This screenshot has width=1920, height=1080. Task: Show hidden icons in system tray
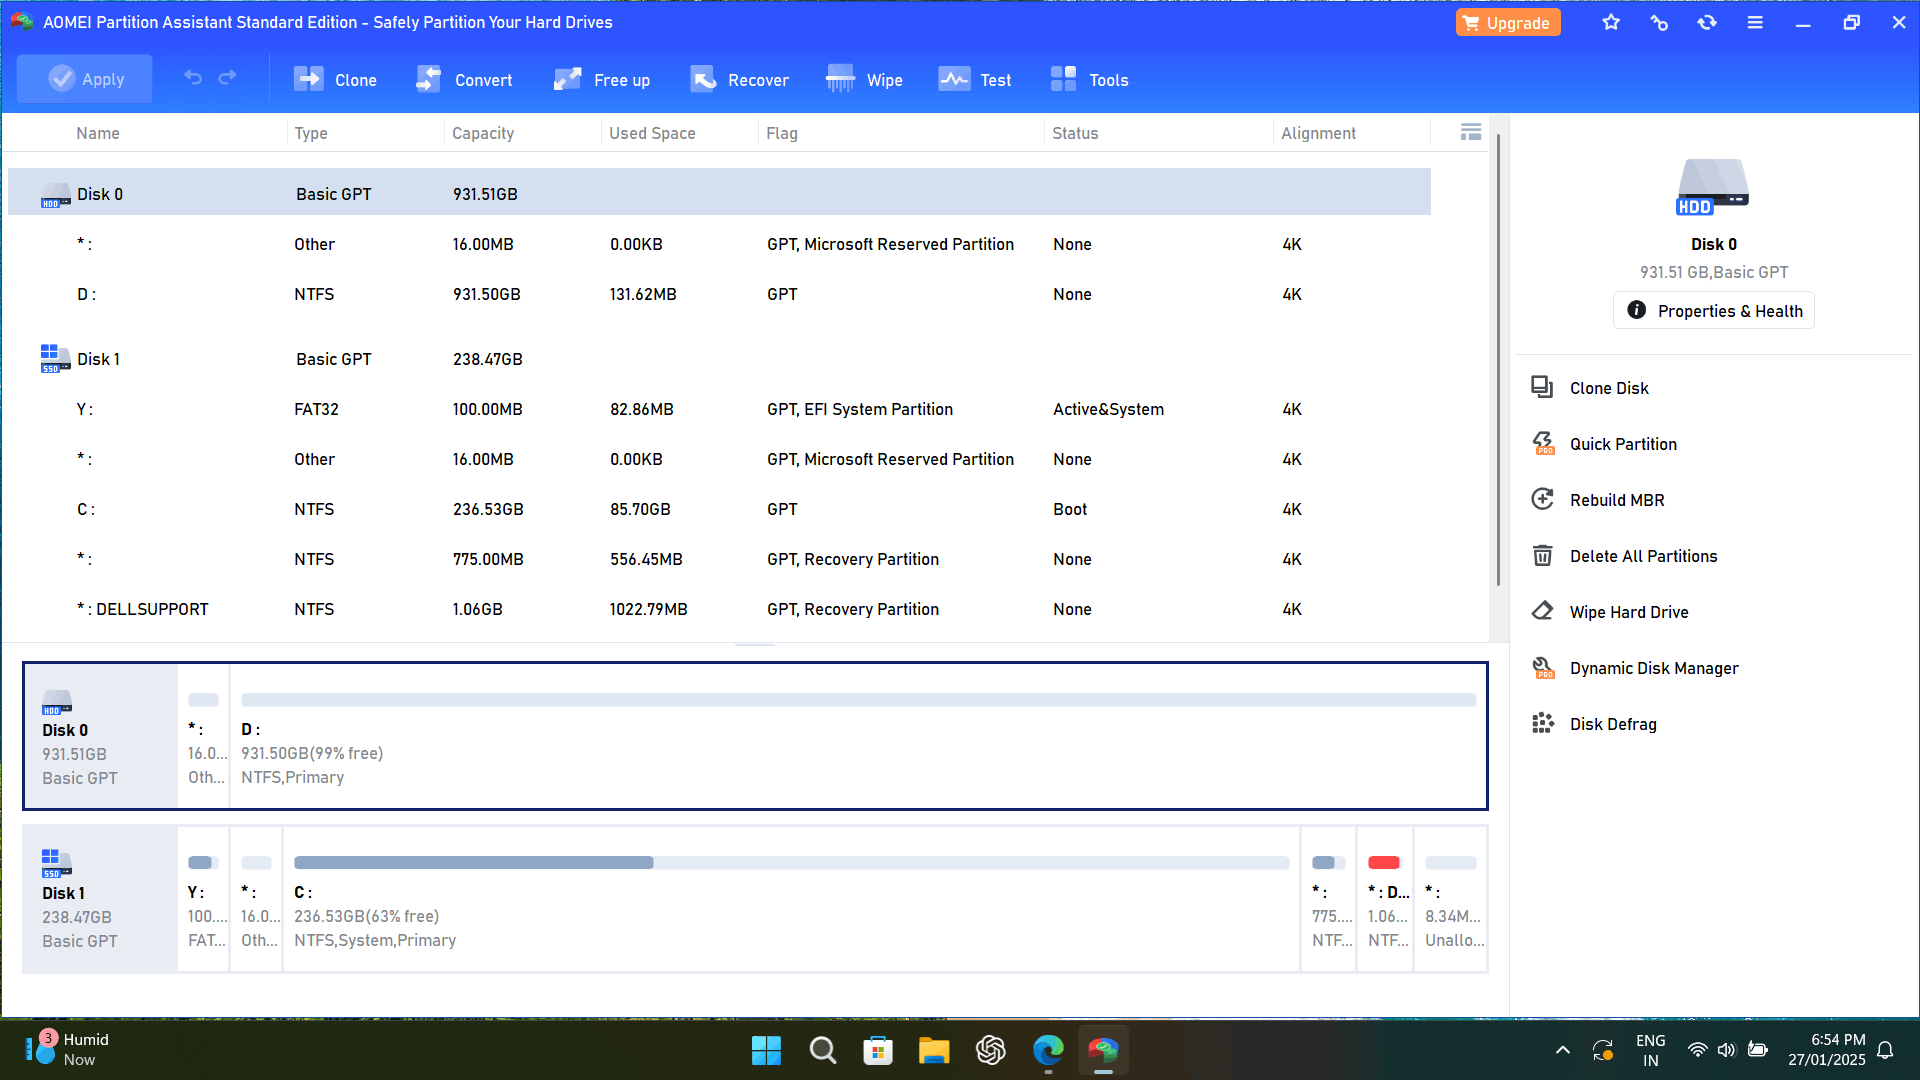click(1562, 1050)
